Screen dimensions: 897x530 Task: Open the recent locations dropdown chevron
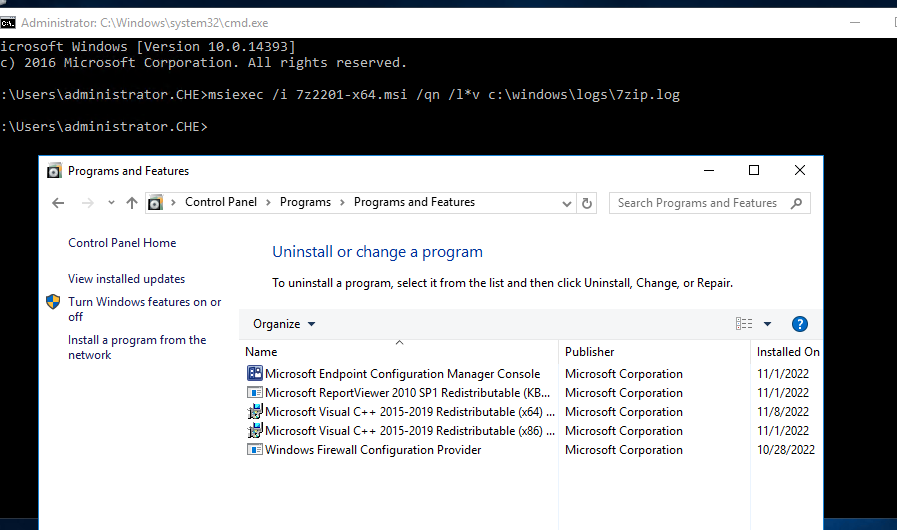[x=111, y=203]
